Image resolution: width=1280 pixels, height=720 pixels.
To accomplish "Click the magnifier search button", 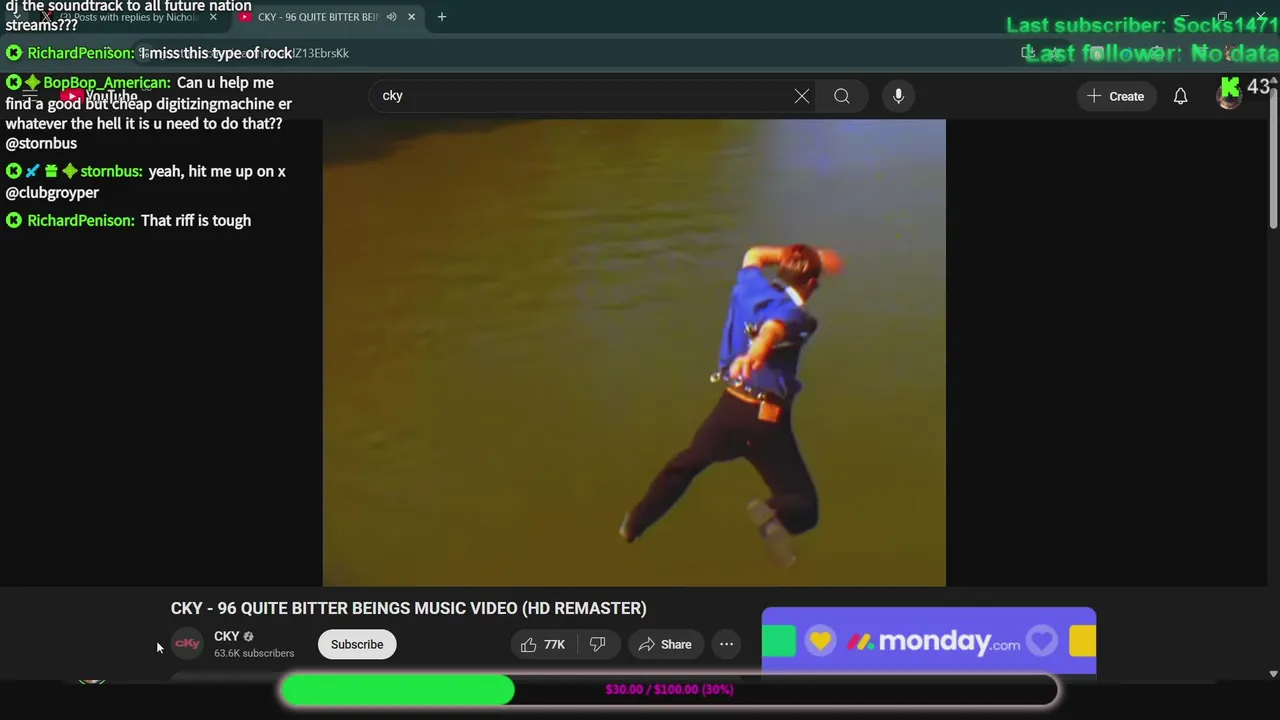I will (x=842, y=96).
